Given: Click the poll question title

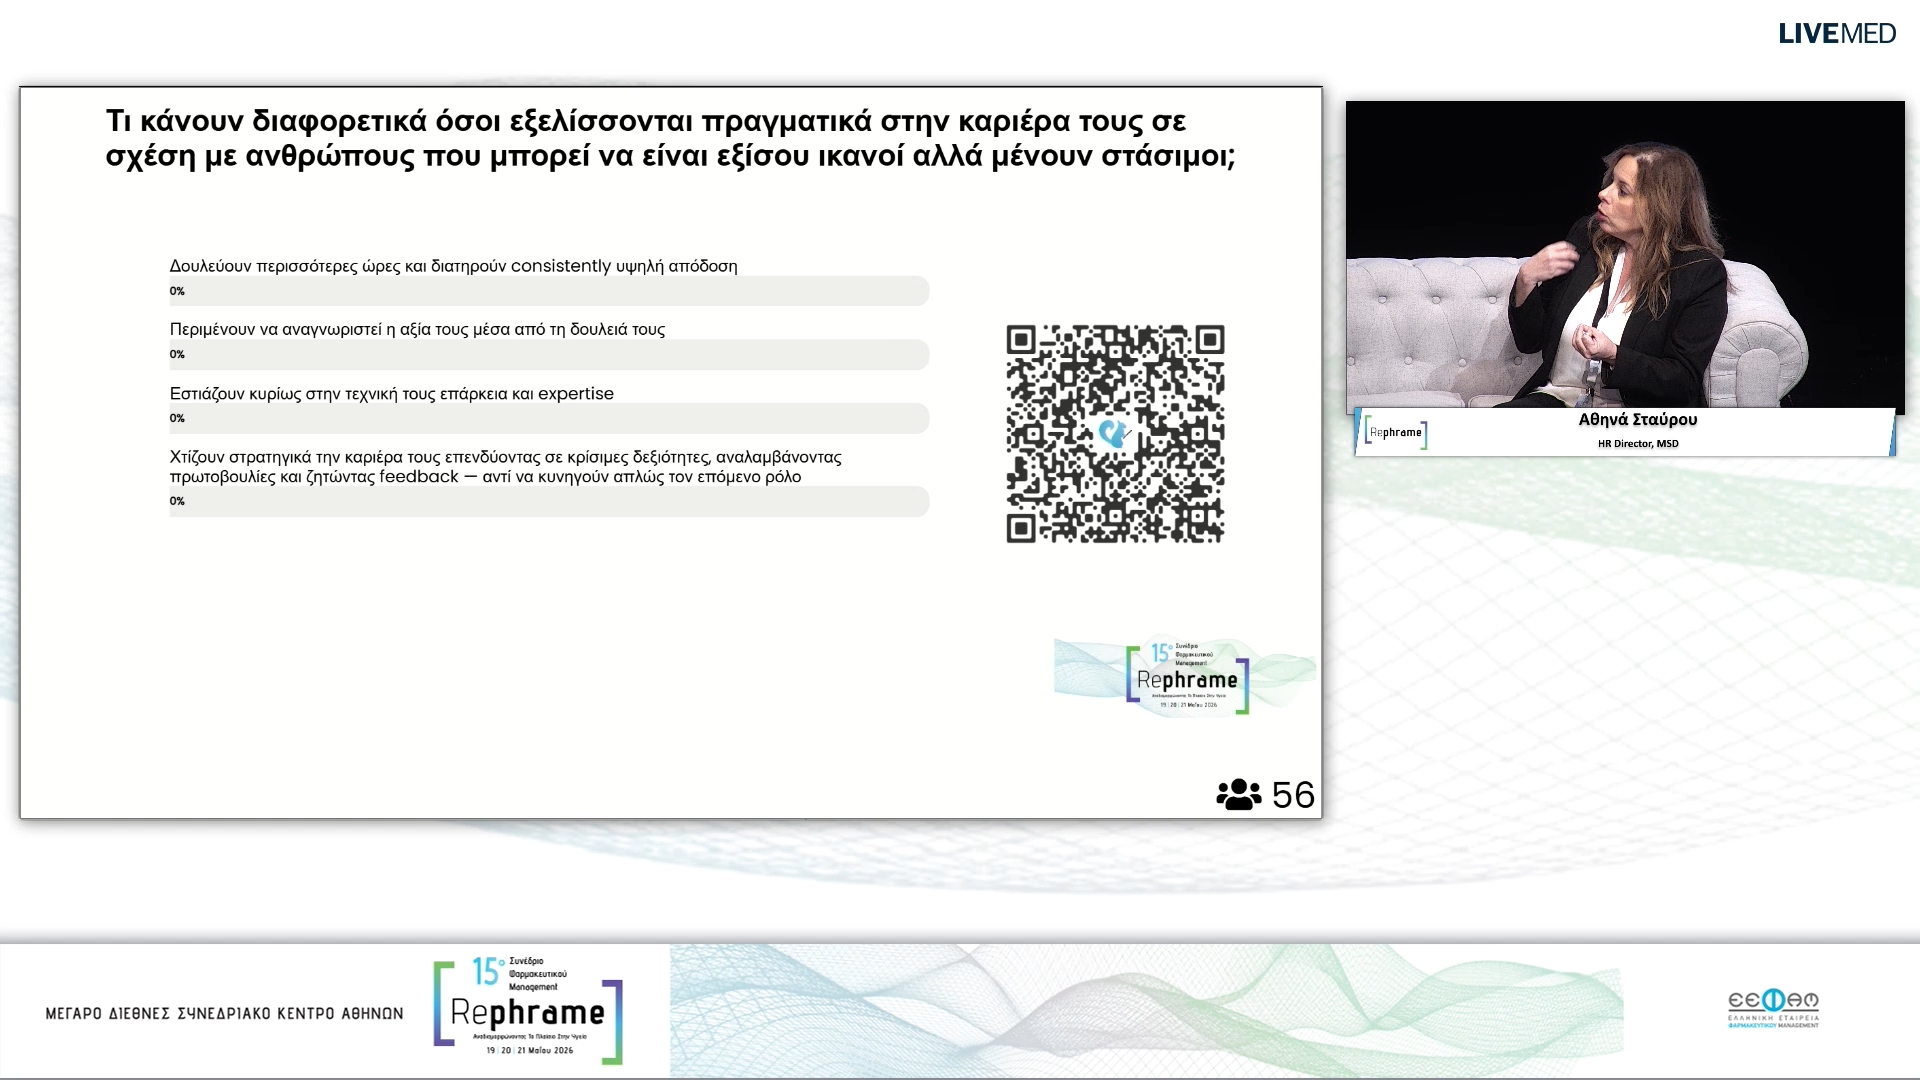Looking at the screenshot, I should [x=670, y=138].
